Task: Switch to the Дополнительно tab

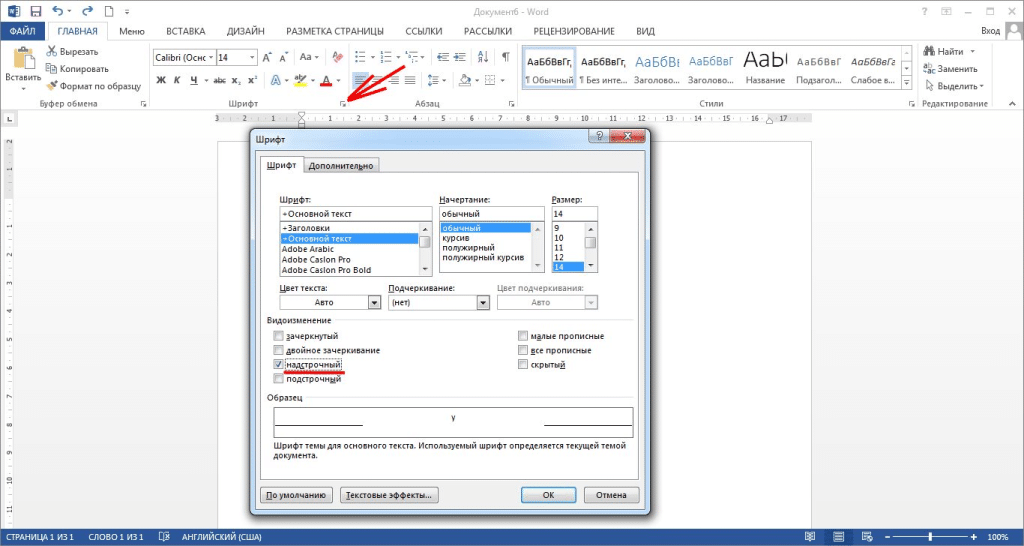Action: (x=341, y=166)
